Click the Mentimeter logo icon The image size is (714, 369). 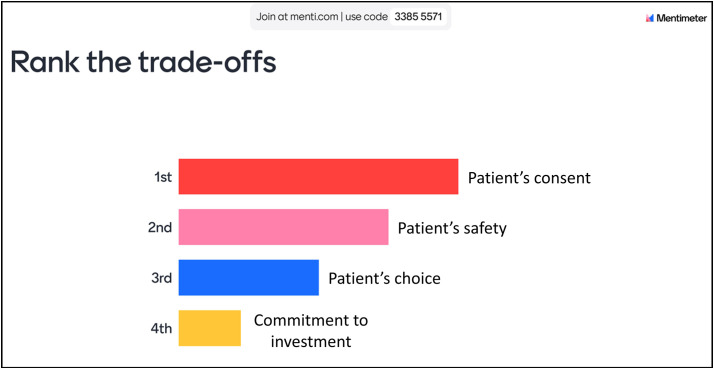650,18
